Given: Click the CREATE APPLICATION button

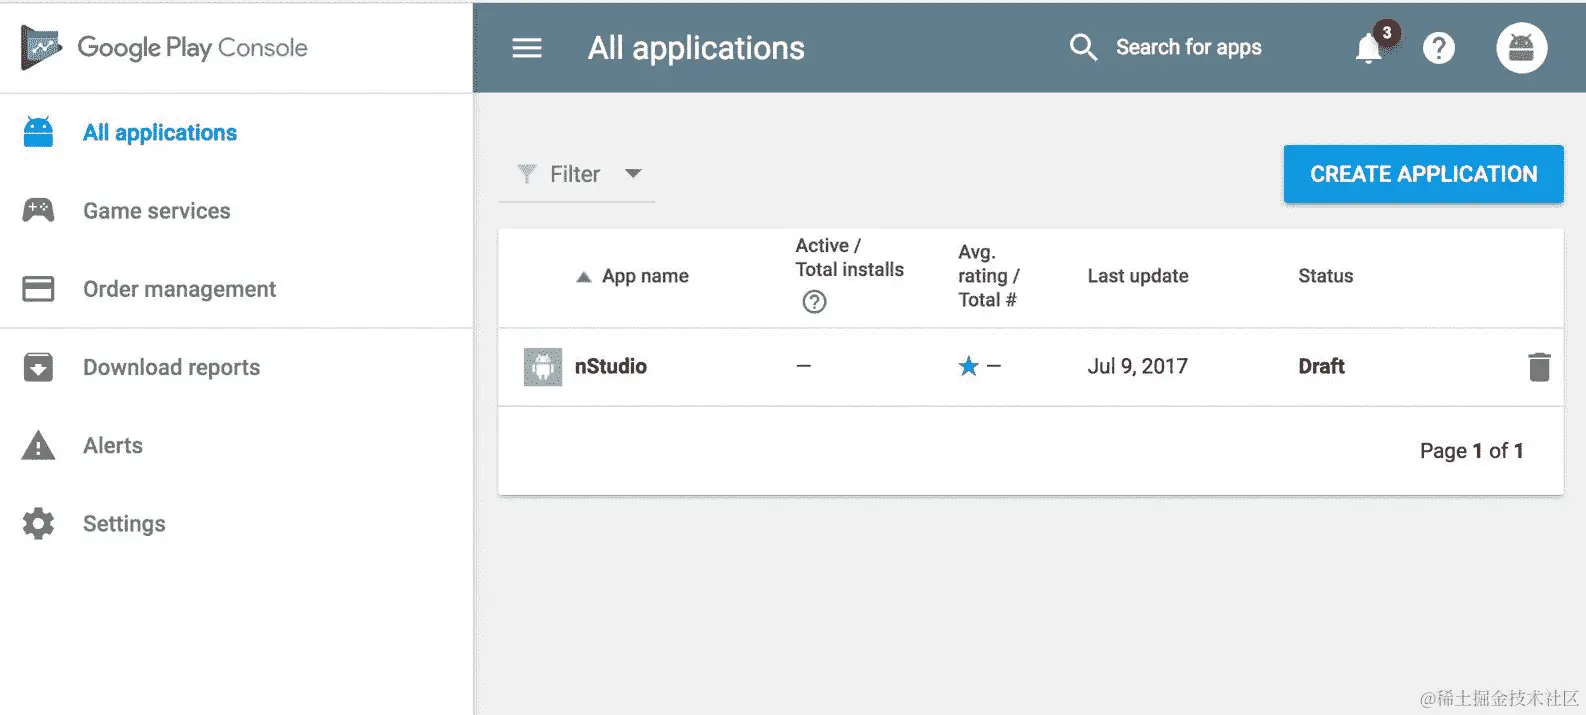Looking at the screenshot, I should pos(1423,174).
